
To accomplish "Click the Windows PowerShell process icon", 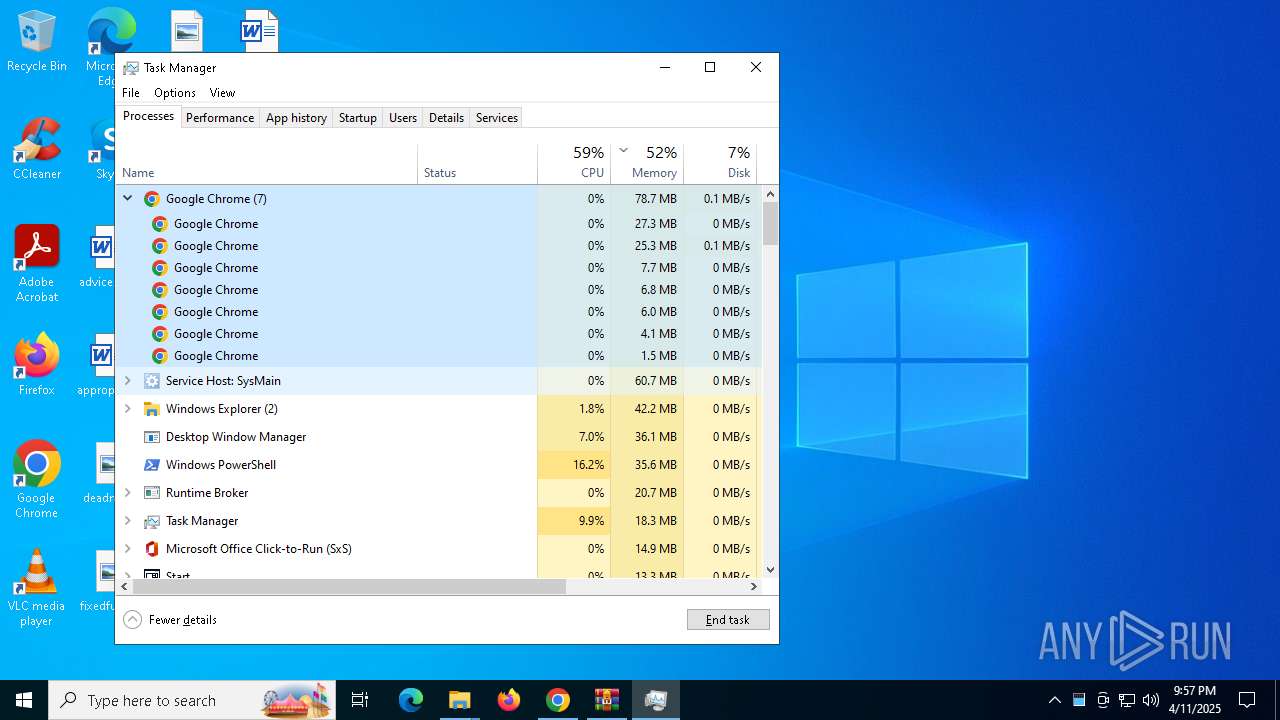I will tap(152, 465).
